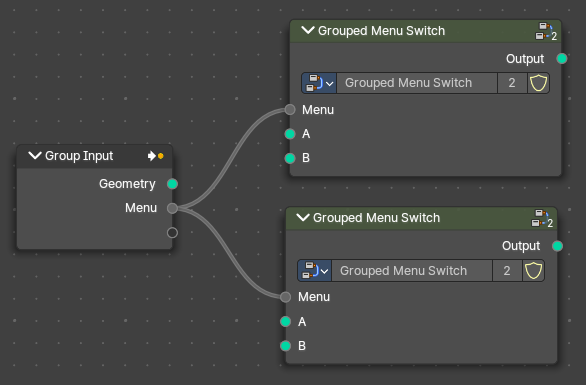Click node group icon in upper node header
Image resolution: width=586 pixels, height=385 pixels.
[546, 31]
